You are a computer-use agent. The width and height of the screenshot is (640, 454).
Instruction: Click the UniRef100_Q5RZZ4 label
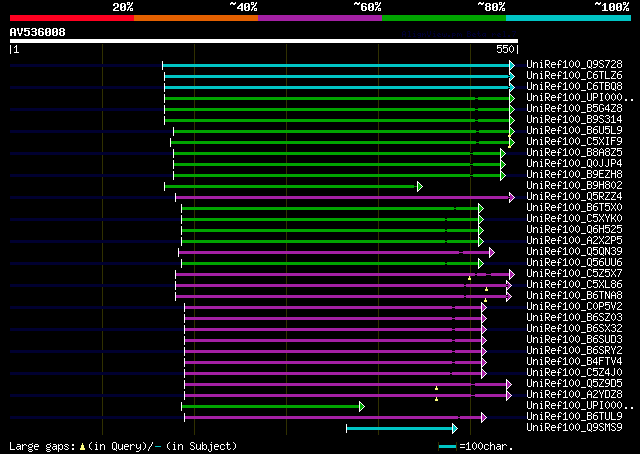[x=574, y=197]
